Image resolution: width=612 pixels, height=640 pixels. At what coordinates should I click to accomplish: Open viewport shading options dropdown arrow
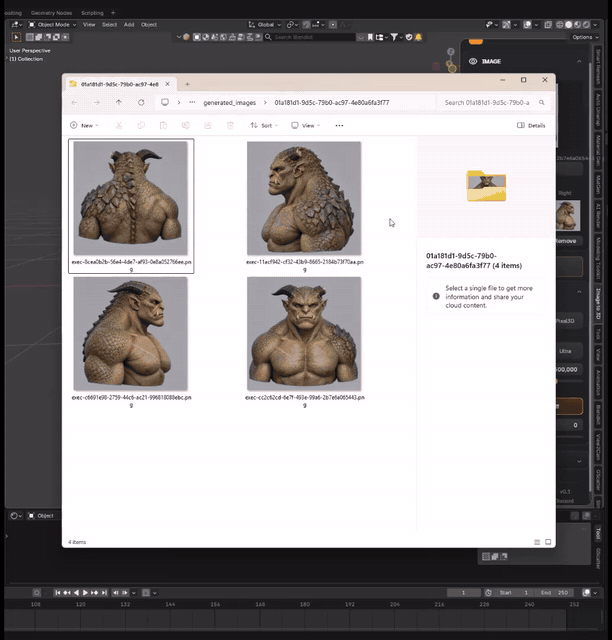(595, 25)
